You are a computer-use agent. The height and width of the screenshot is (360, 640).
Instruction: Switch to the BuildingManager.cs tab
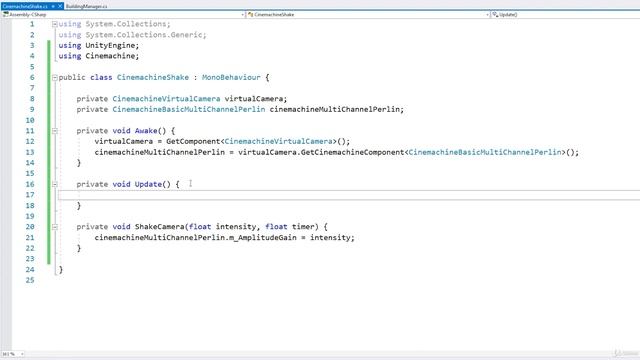point(86,7)
